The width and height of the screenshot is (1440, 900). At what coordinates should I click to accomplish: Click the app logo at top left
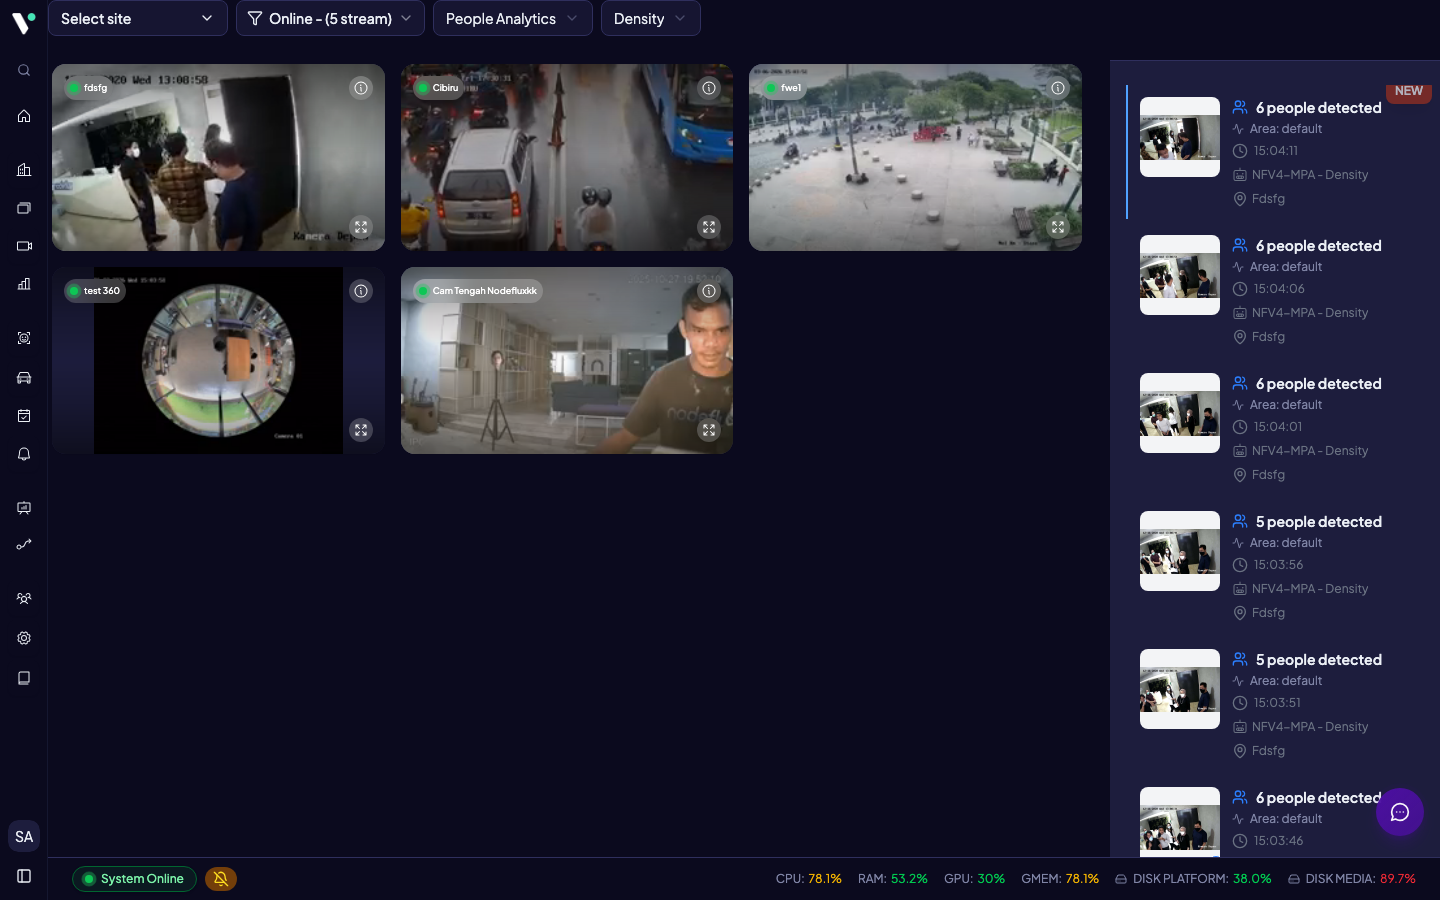24,21
